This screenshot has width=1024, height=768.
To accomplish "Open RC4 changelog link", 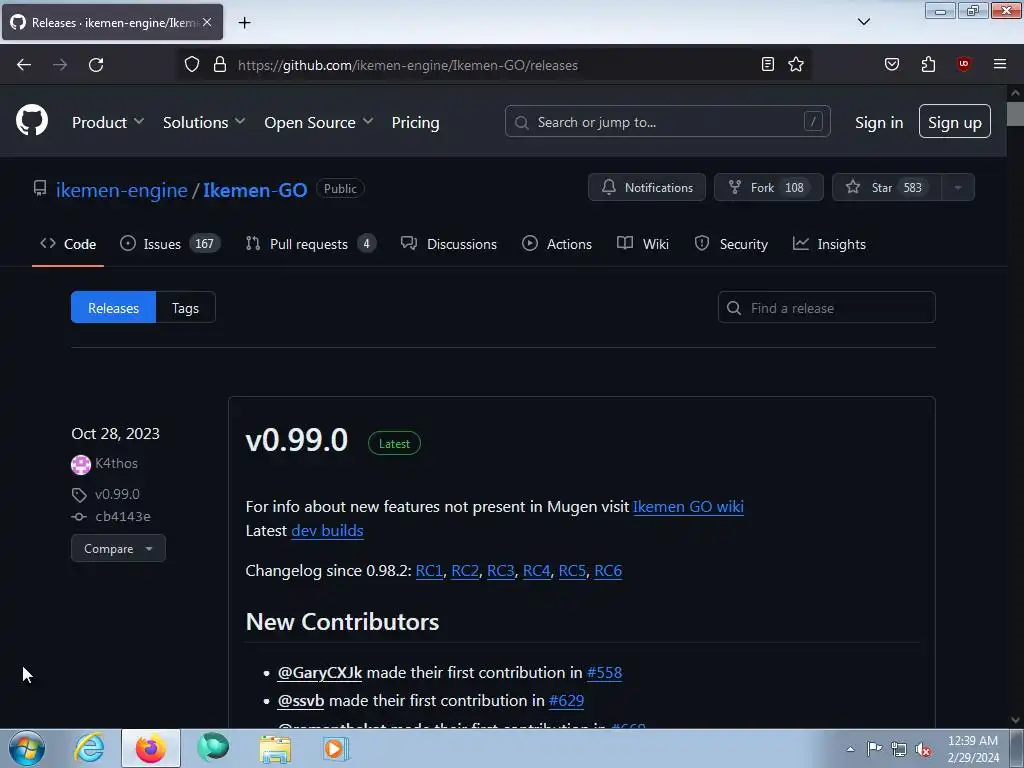I will pyautogui.click(x=537, y=571).
